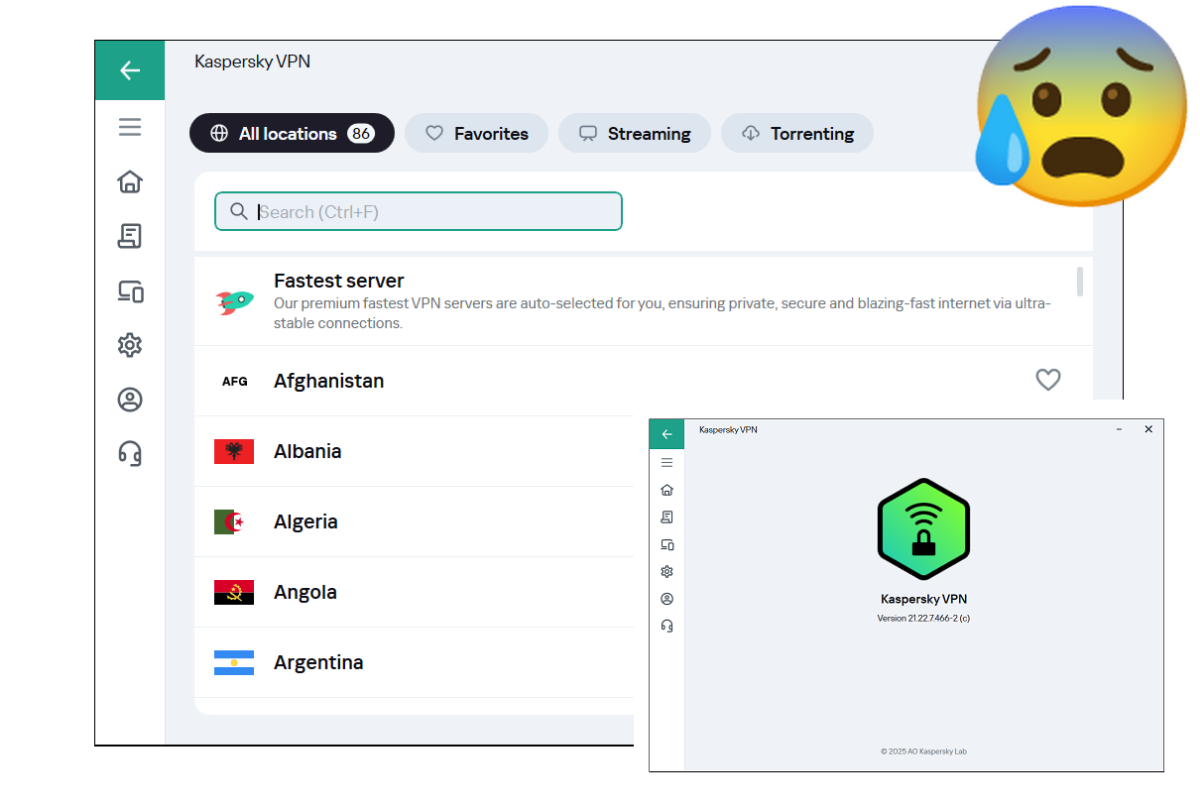Click the devices icon in the small About window

(x=667, y=545)
